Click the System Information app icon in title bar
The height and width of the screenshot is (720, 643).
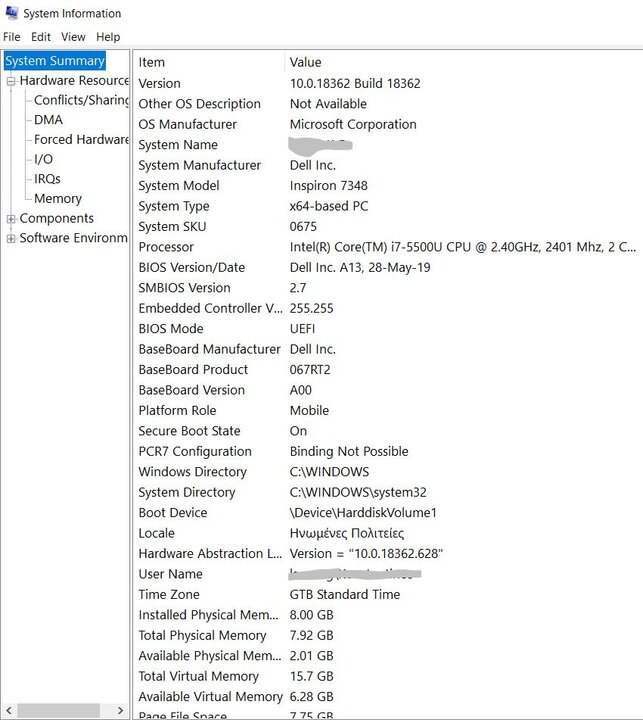11,13
